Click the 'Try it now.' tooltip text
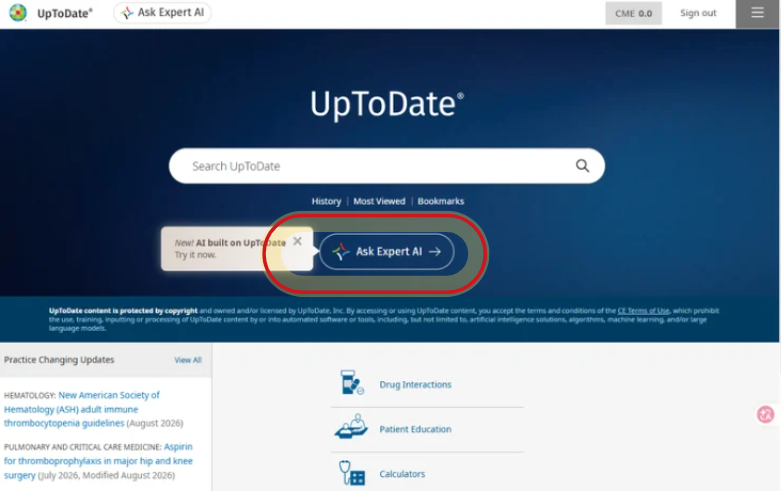 coord(195,254)
